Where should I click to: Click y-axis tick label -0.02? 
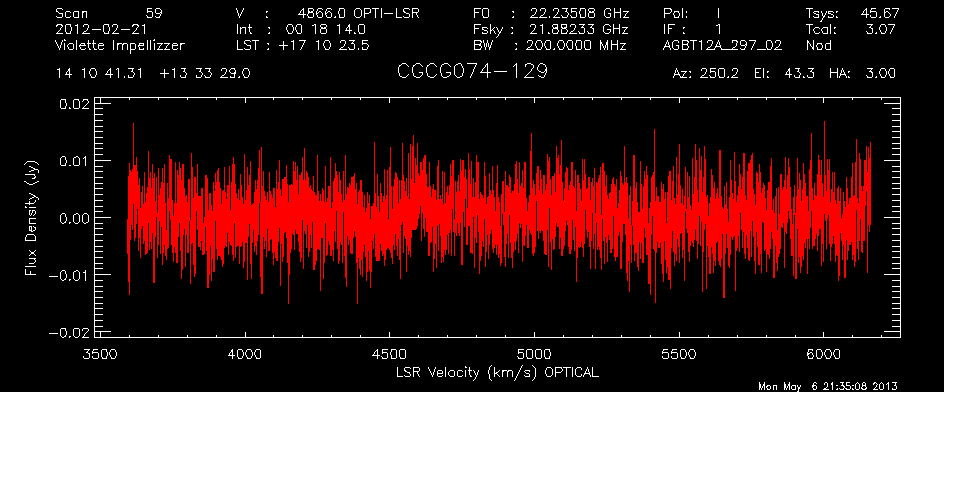coord(69,332)
